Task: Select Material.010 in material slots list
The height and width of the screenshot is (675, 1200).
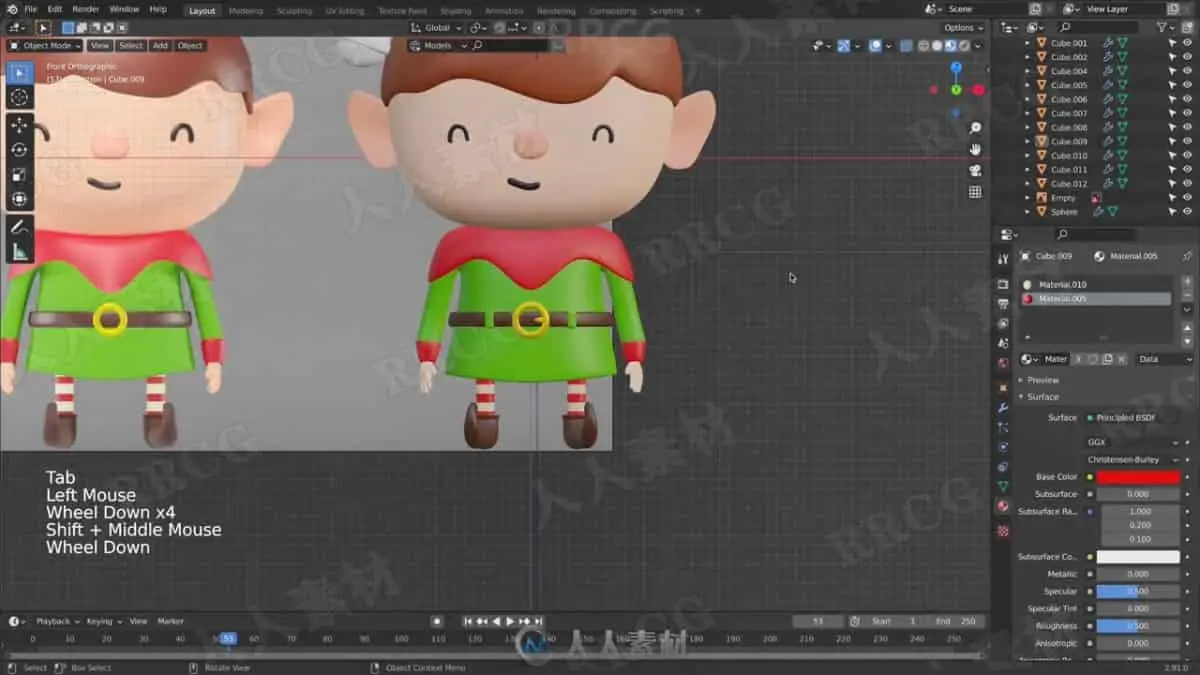Action: click(1095, 285)
